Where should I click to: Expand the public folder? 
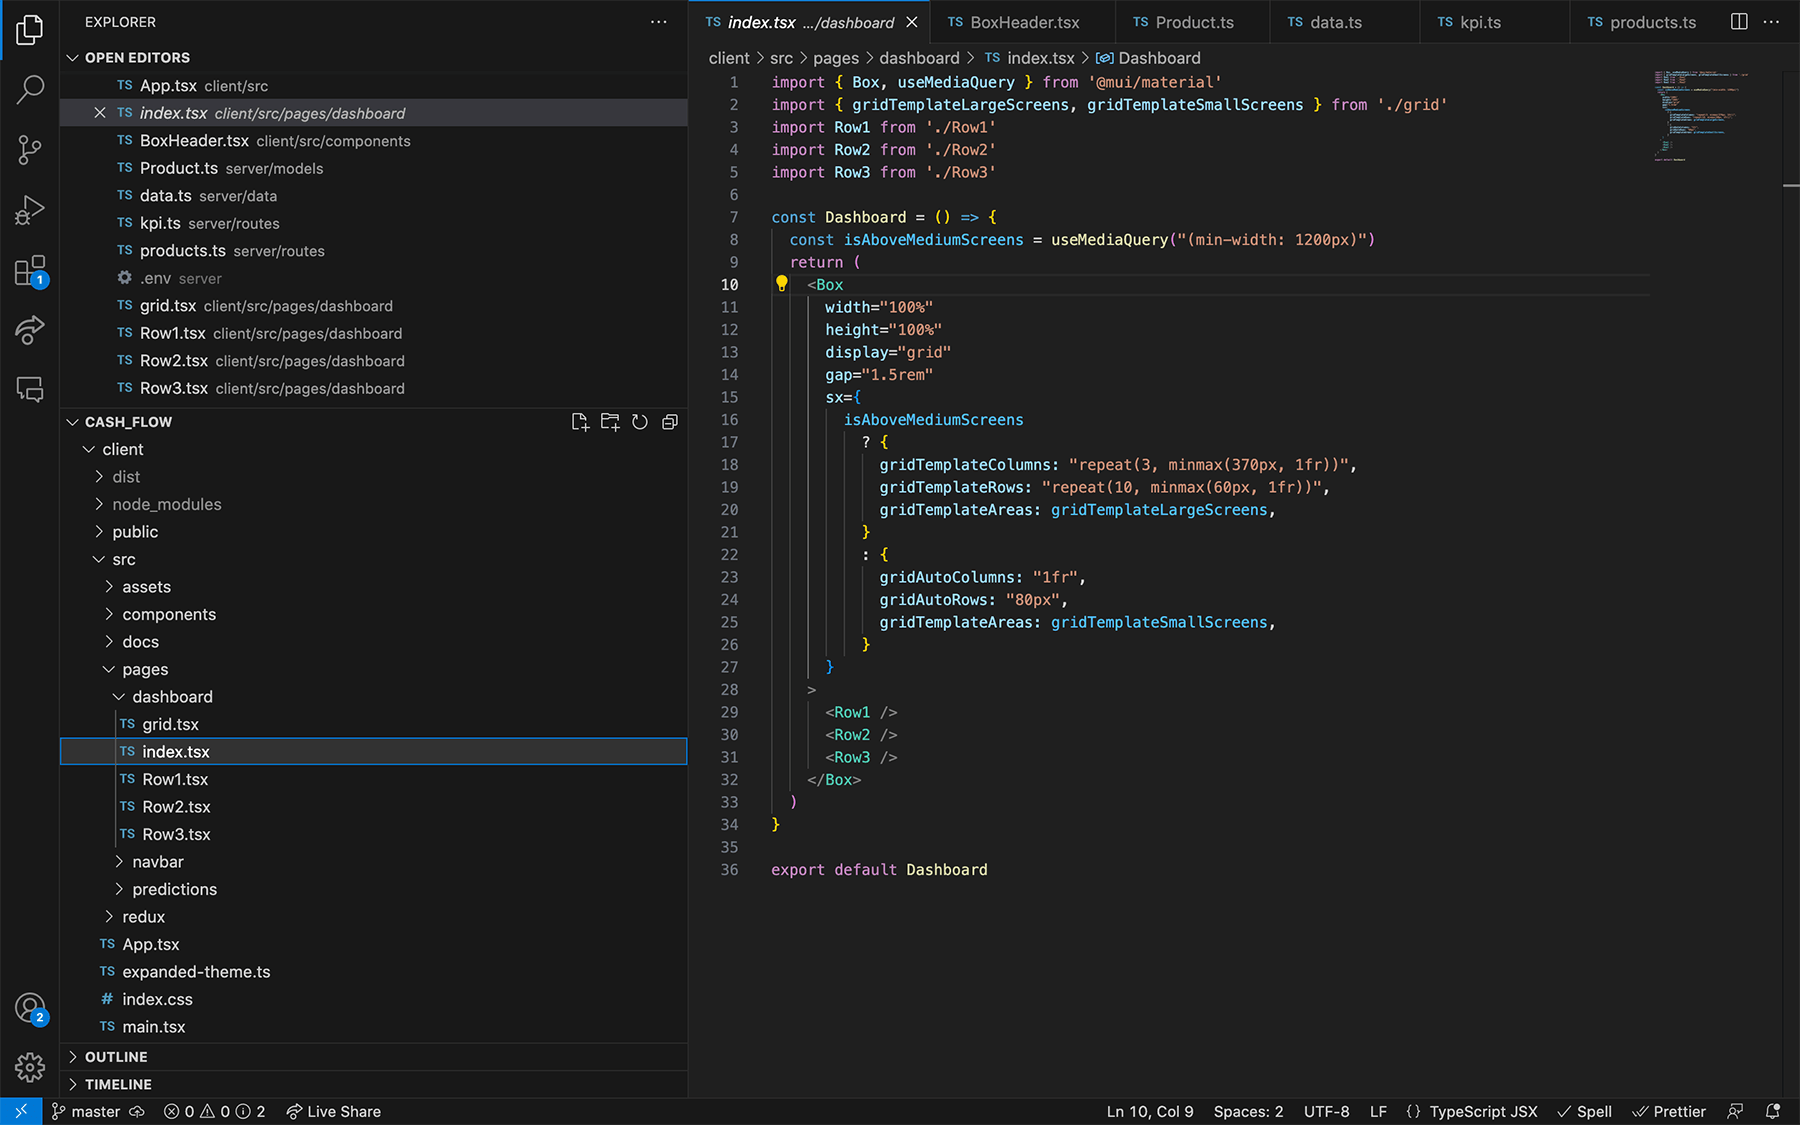[99, 532]
